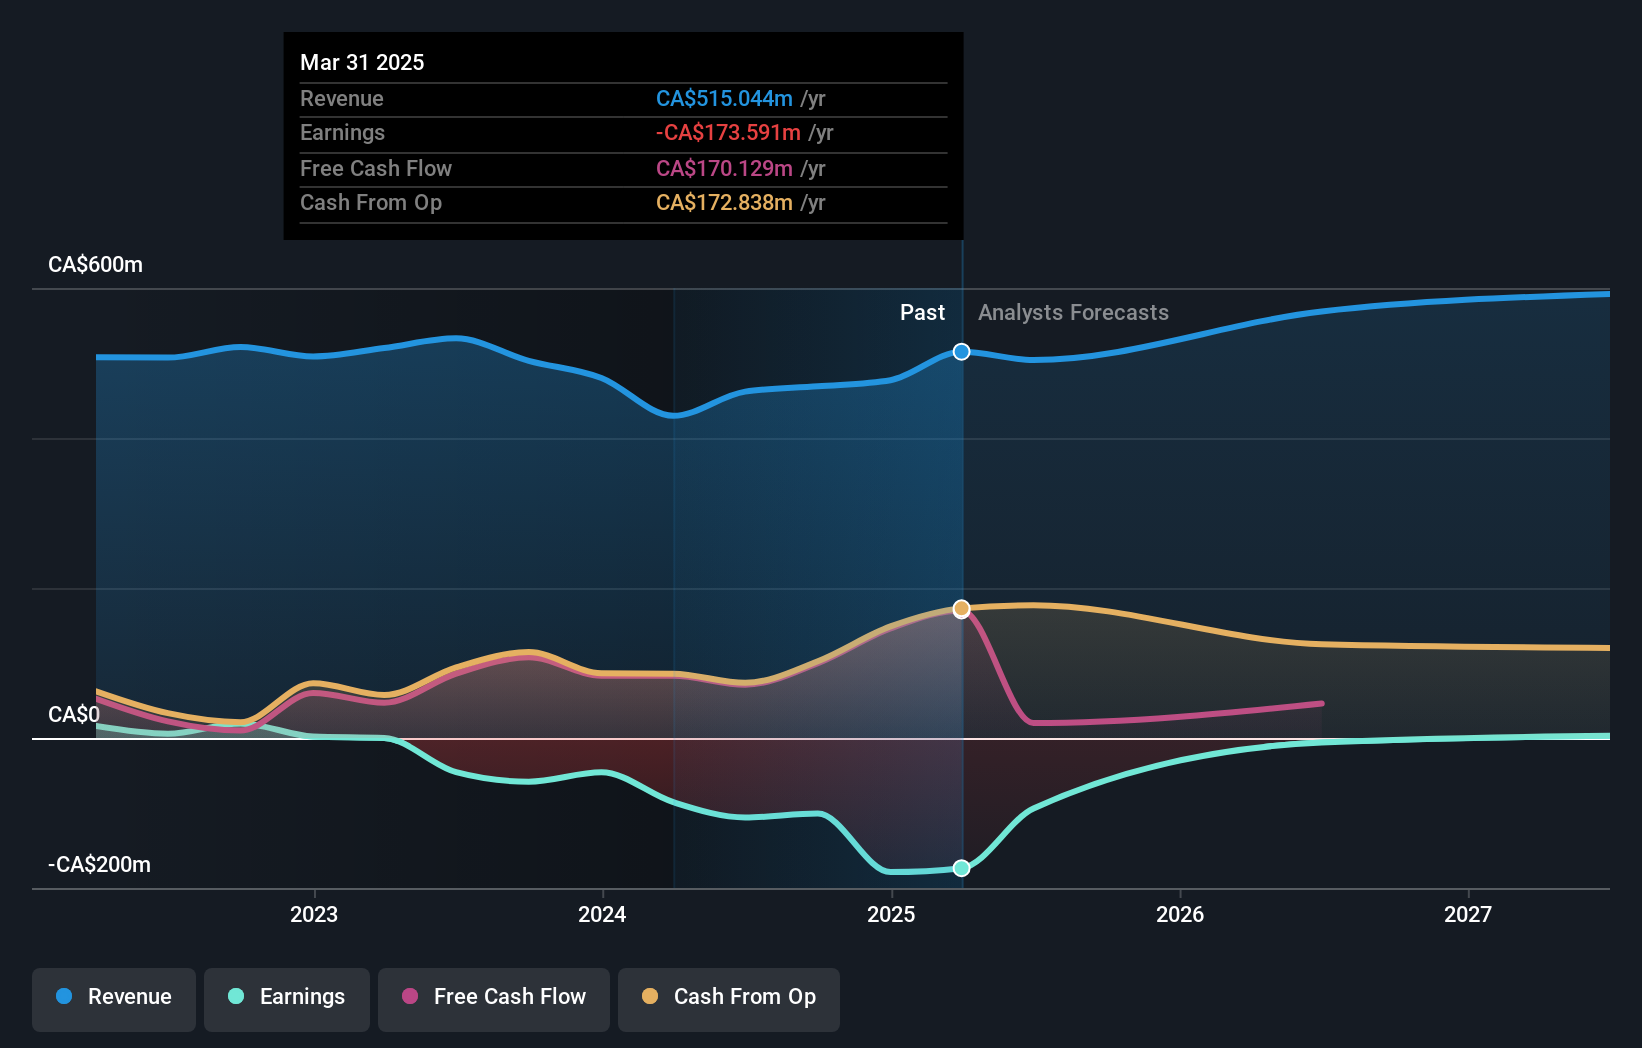
Task: Click the teal Earnings legend dot icon
Action: [x=234, y=997]
